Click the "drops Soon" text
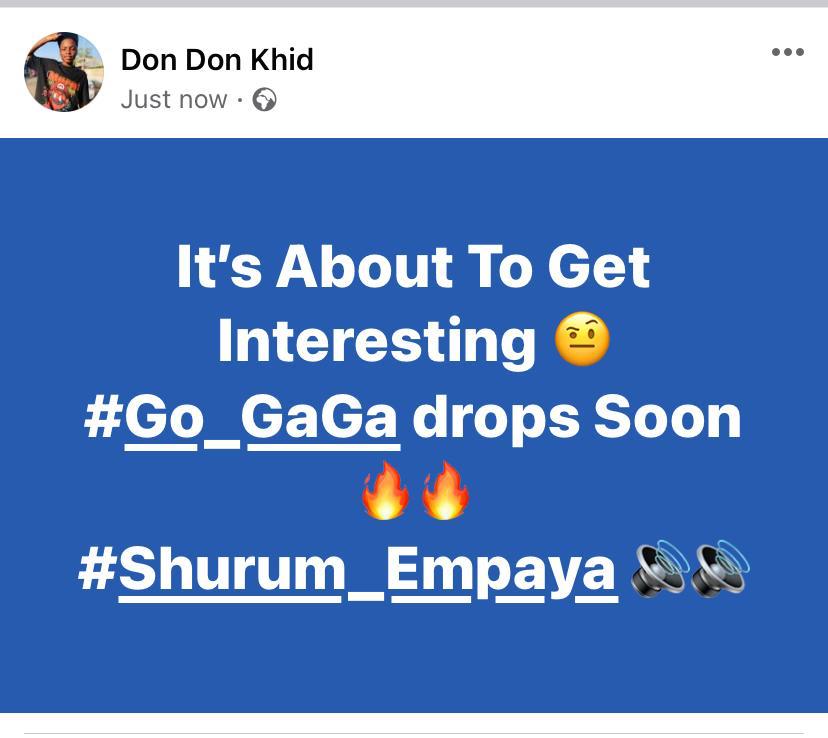The image size is (828, 738). 576,420
